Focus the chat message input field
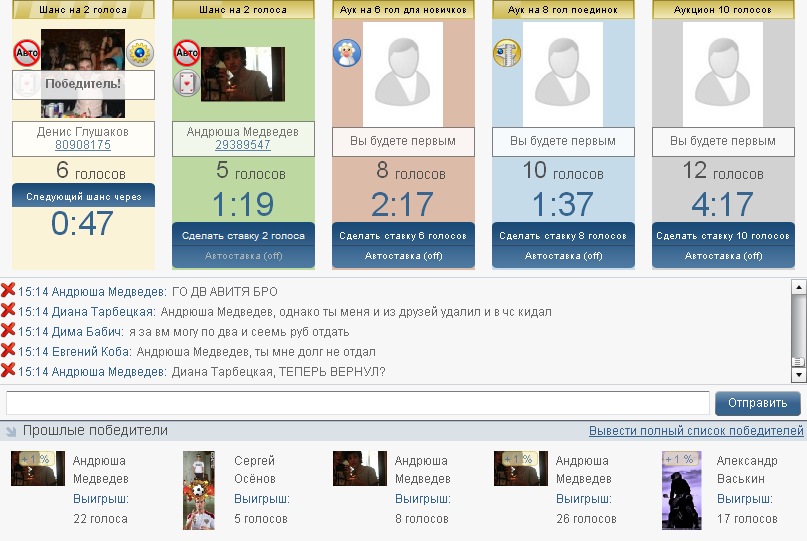This screenshot has width=807, height=541. point(358,403)
